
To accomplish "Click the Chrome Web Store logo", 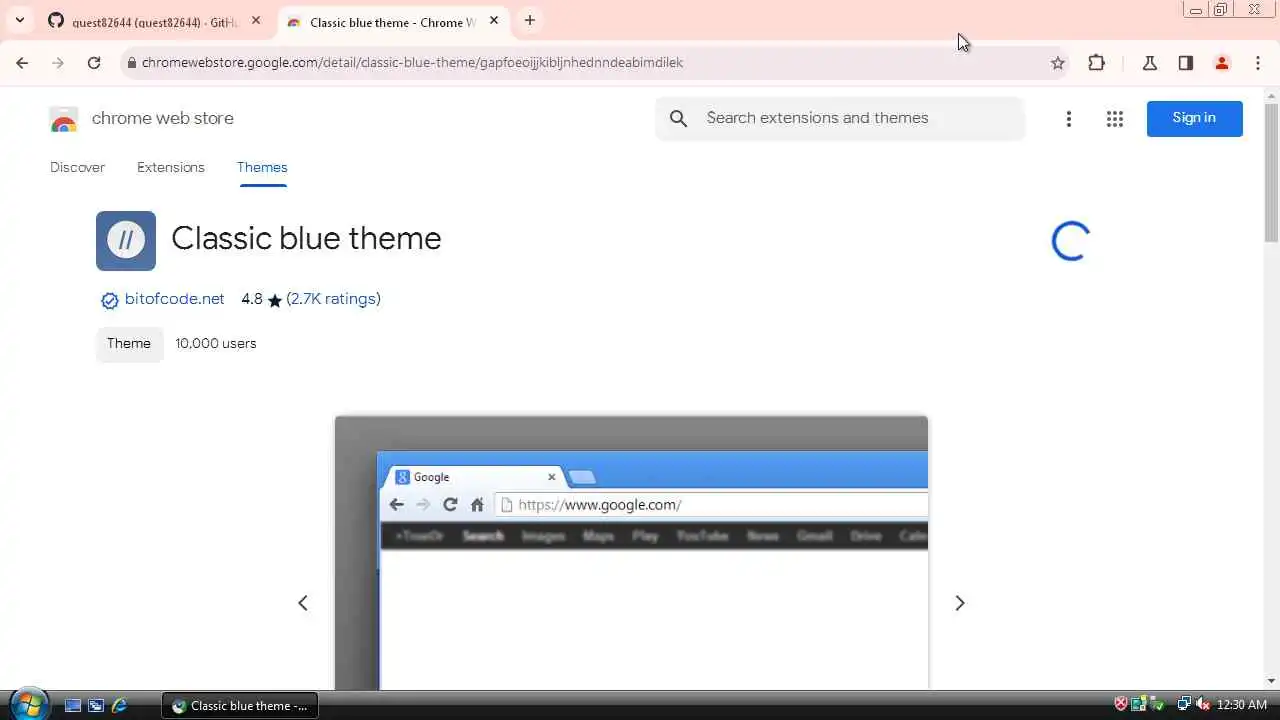I will pyautogui.click(x=64, y=119).
